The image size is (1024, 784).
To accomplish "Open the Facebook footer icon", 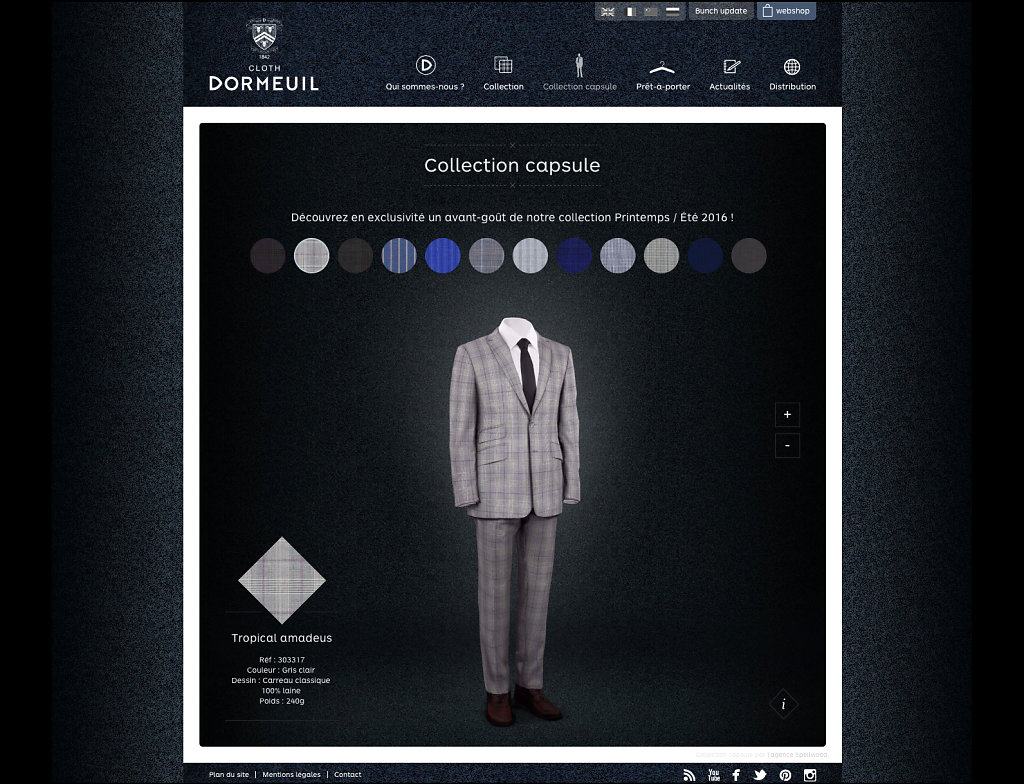I will point(736,776).
